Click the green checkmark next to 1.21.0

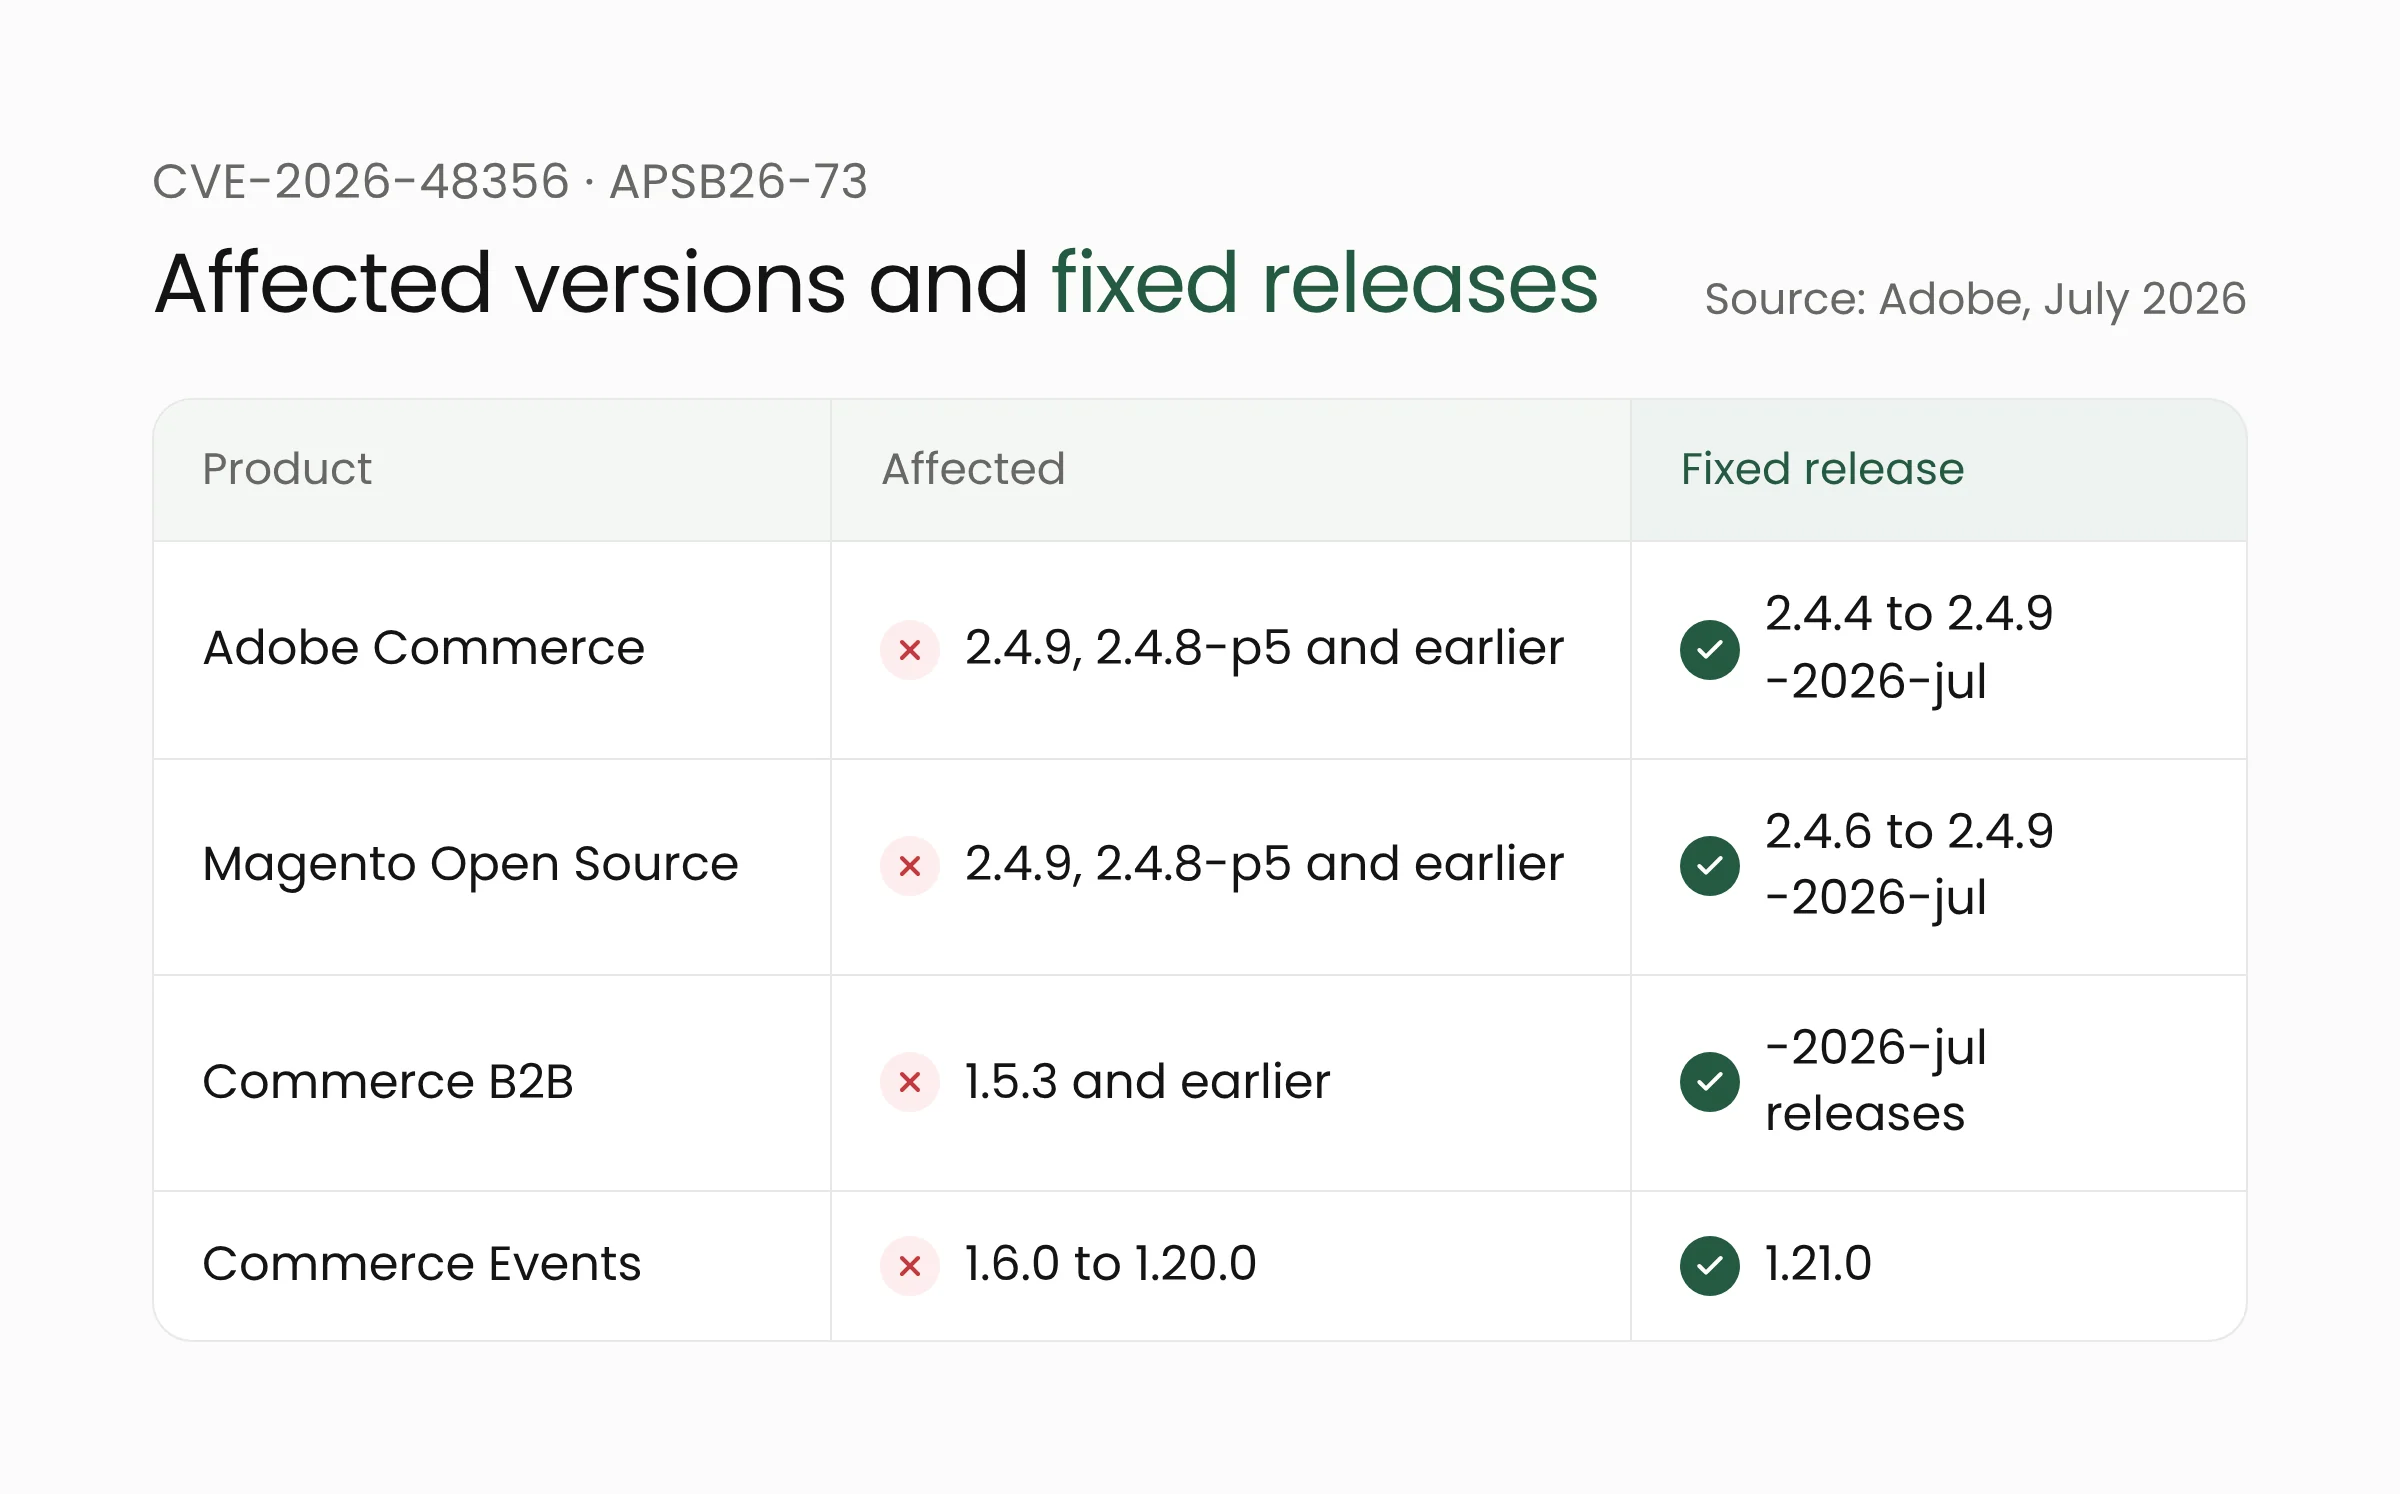(1710, 1266)
